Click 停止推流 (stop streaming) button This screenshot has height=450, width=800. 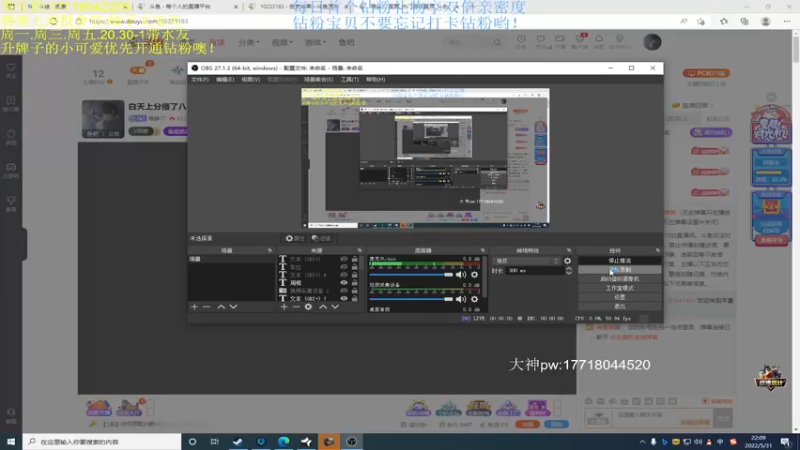point(619,261)
